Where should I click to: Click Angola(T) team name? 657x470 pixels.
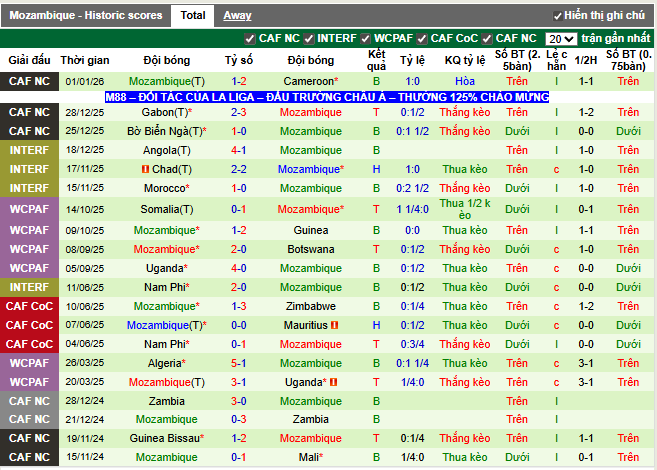tap(167, 150)
